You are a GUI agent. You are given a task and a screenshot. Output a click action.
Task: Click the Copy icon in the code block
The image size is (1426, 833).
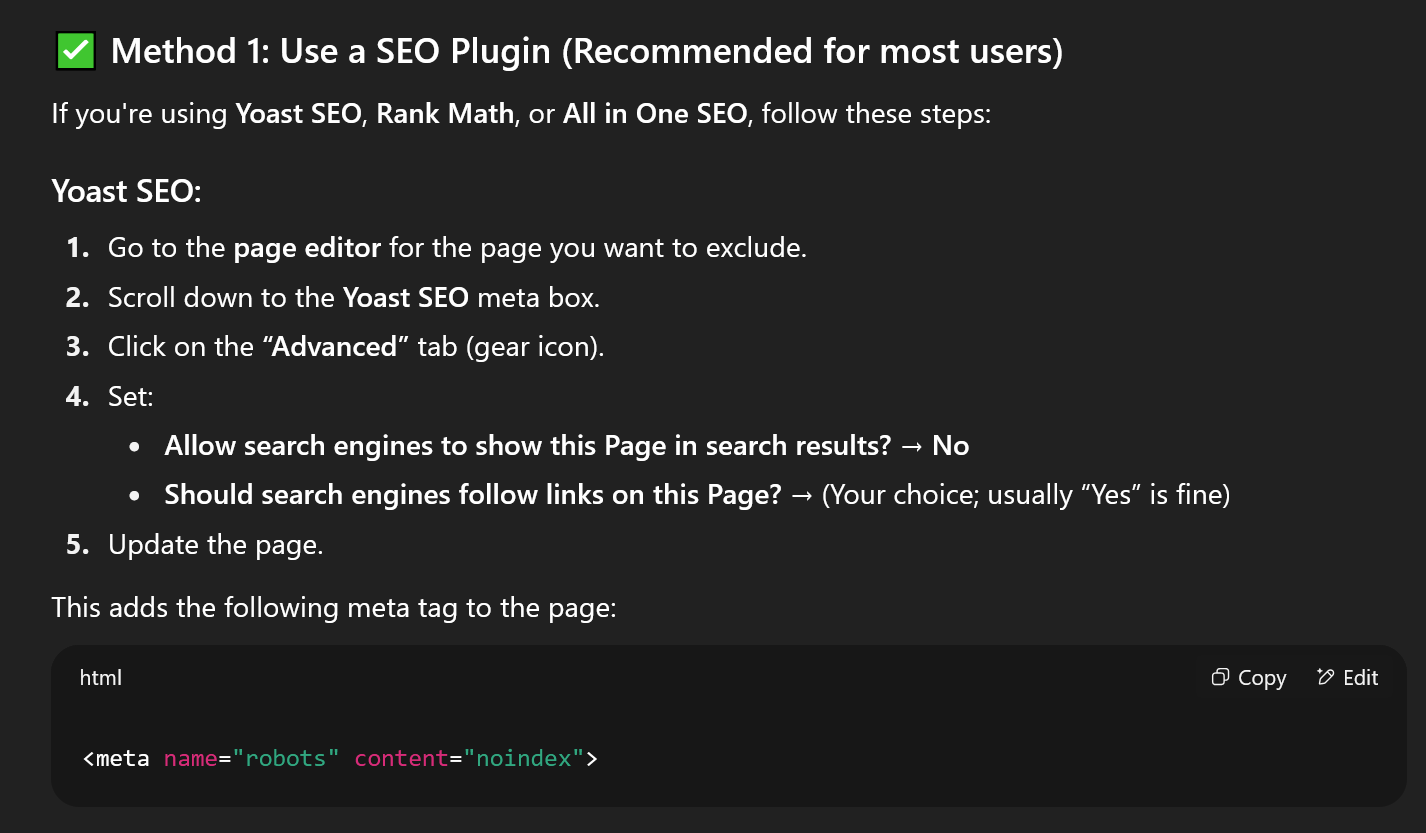(x=1220, y=678)
